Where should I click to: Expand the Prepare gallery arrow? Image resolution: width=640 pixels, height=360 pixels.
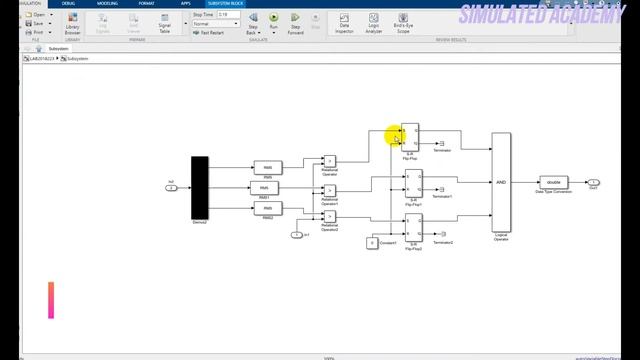(186, 24)
